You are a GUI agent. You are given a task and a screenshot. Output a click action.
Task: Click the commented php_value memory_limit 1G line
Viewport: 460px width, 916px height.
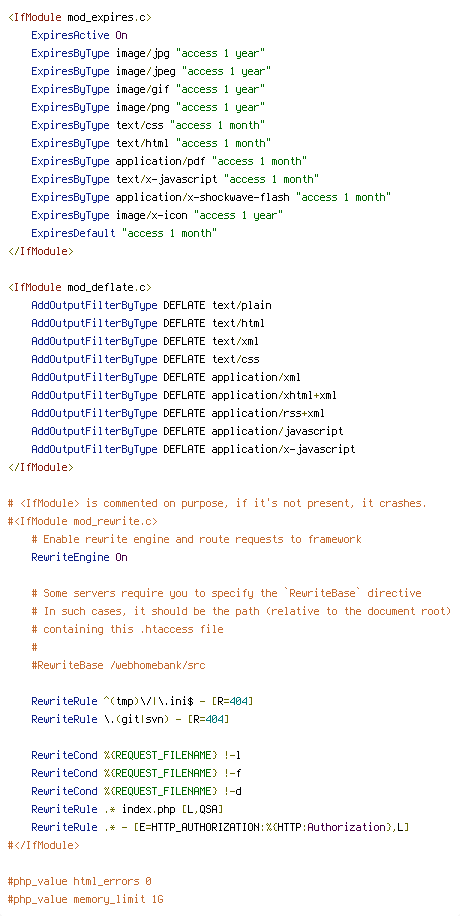point(86,900)
